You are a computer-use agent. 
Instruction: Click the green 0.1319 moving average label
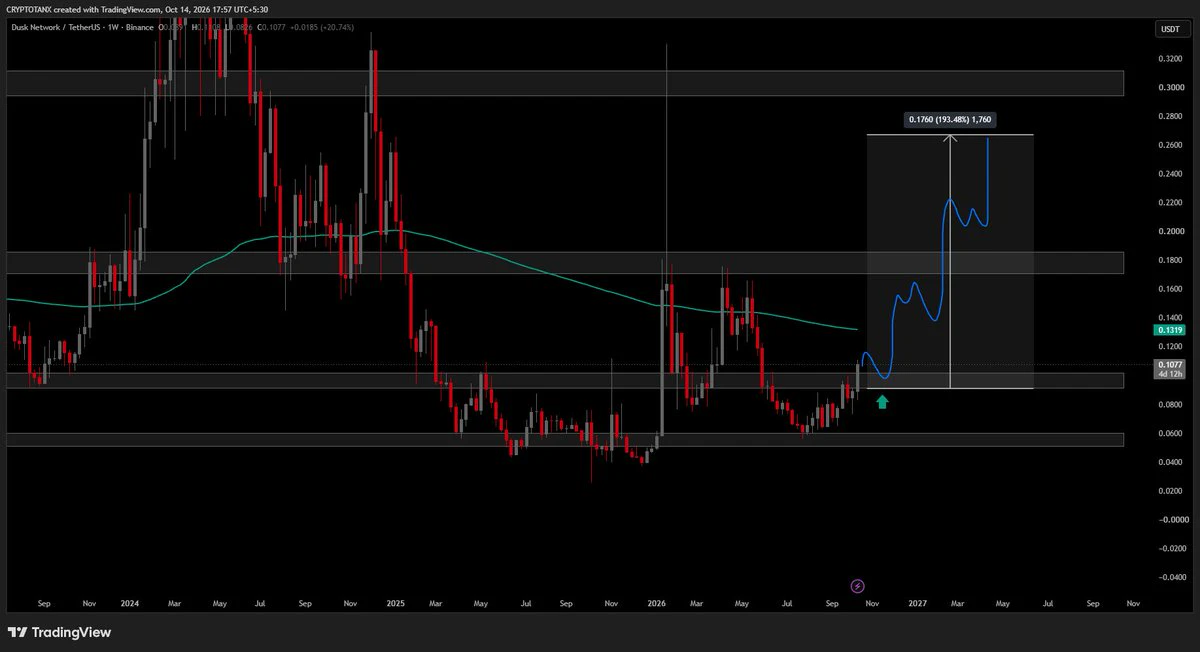coord(1168,329)
